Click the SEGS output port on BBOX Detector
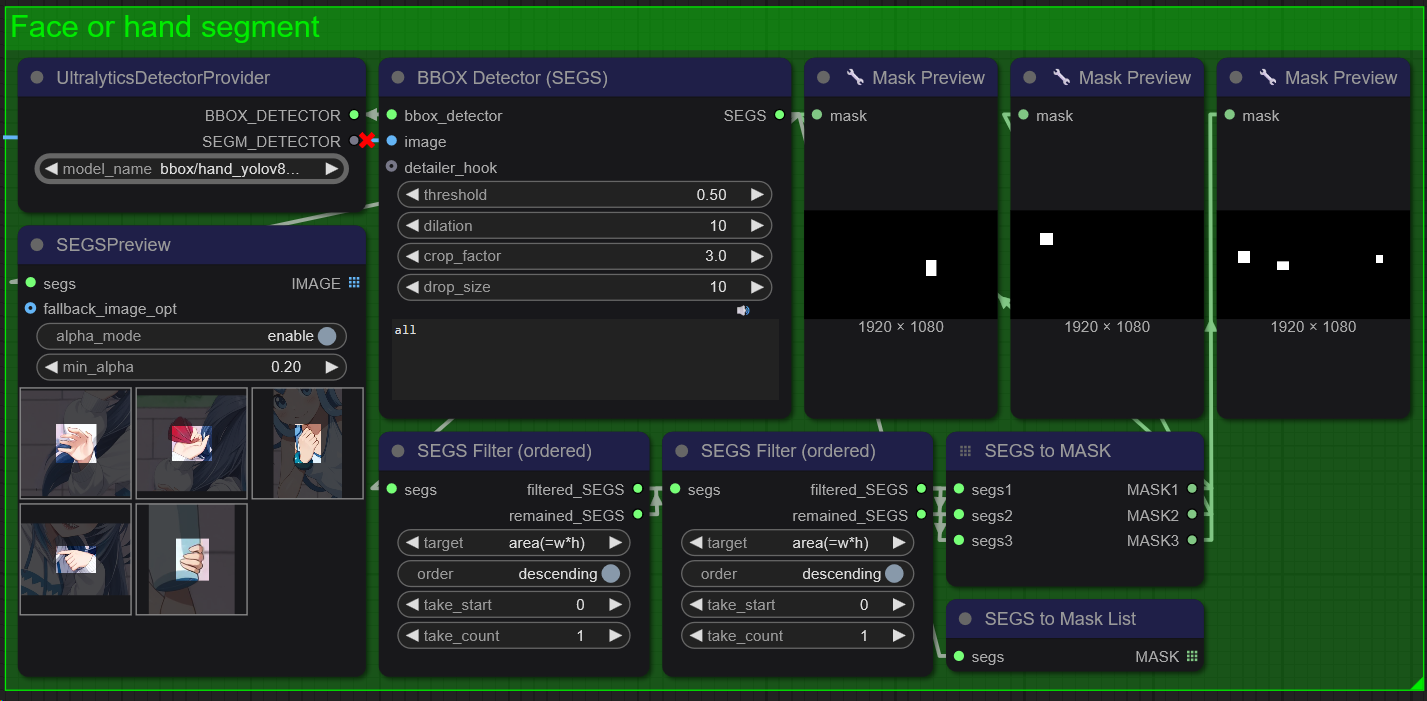This screenshot has height=701, width=1427. 779,116
